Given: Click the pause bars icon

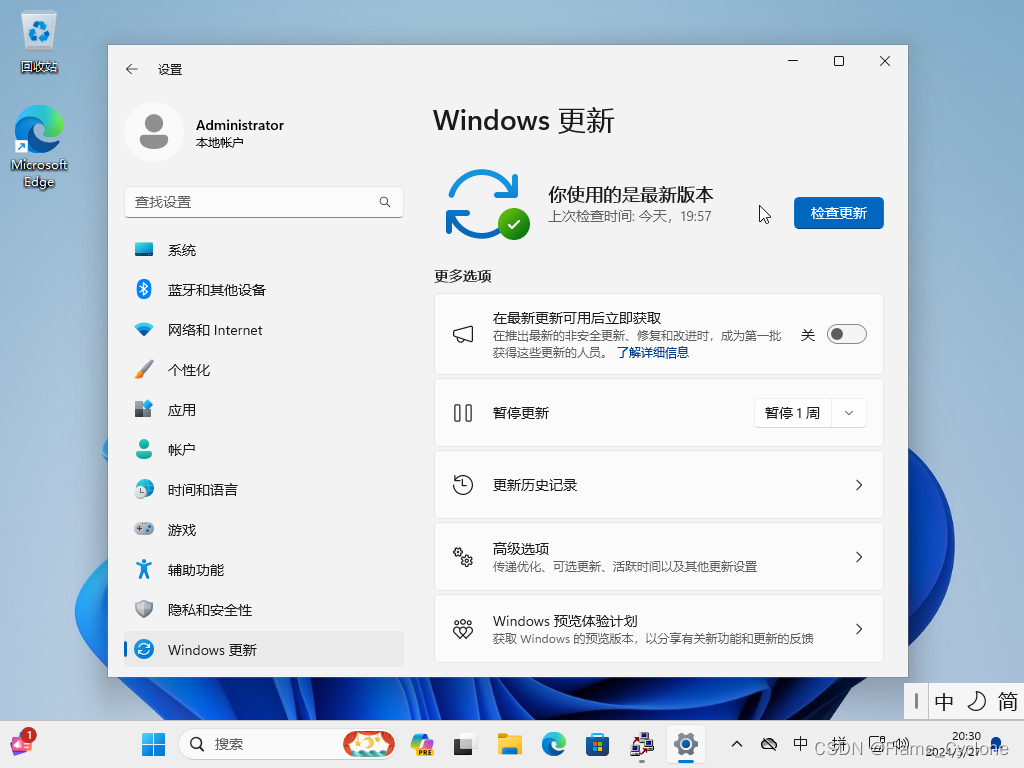Looking at the screenshot, I should 463,413.
